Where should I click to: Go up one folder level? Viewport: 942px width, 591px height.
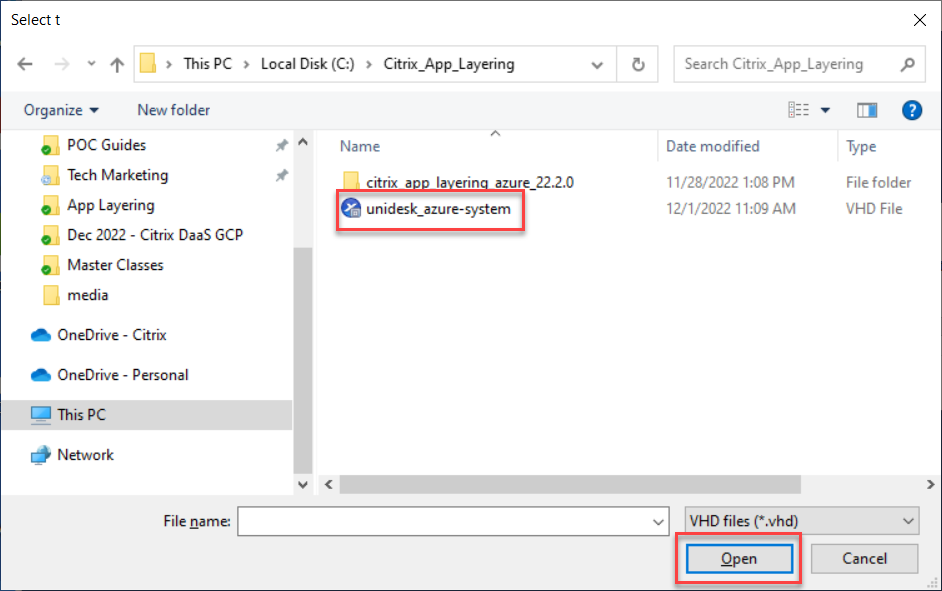click(117, 64)
